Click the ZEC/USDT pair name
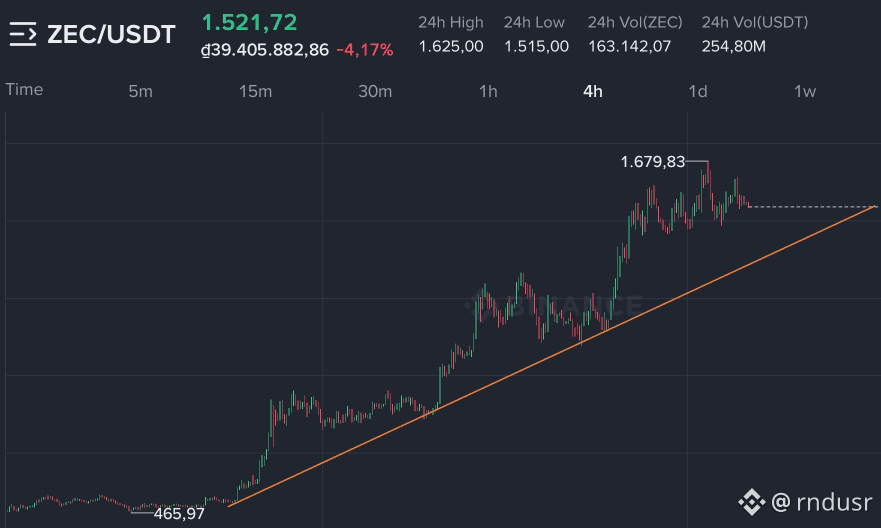Screen dimensions: 881x528 pyautogui.click(x=111, y=34)
